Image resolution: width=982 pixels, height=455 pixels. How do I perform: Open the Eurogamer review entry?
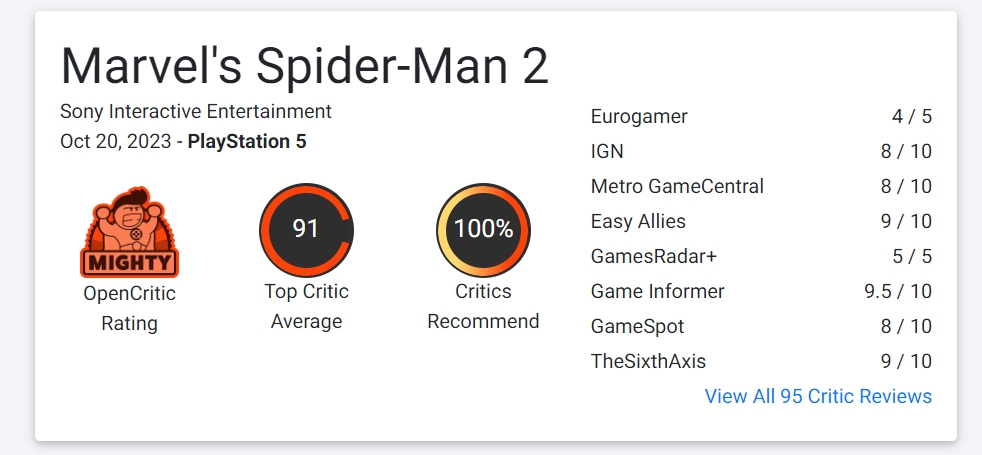pyautogui.click(x=639, y=116)
